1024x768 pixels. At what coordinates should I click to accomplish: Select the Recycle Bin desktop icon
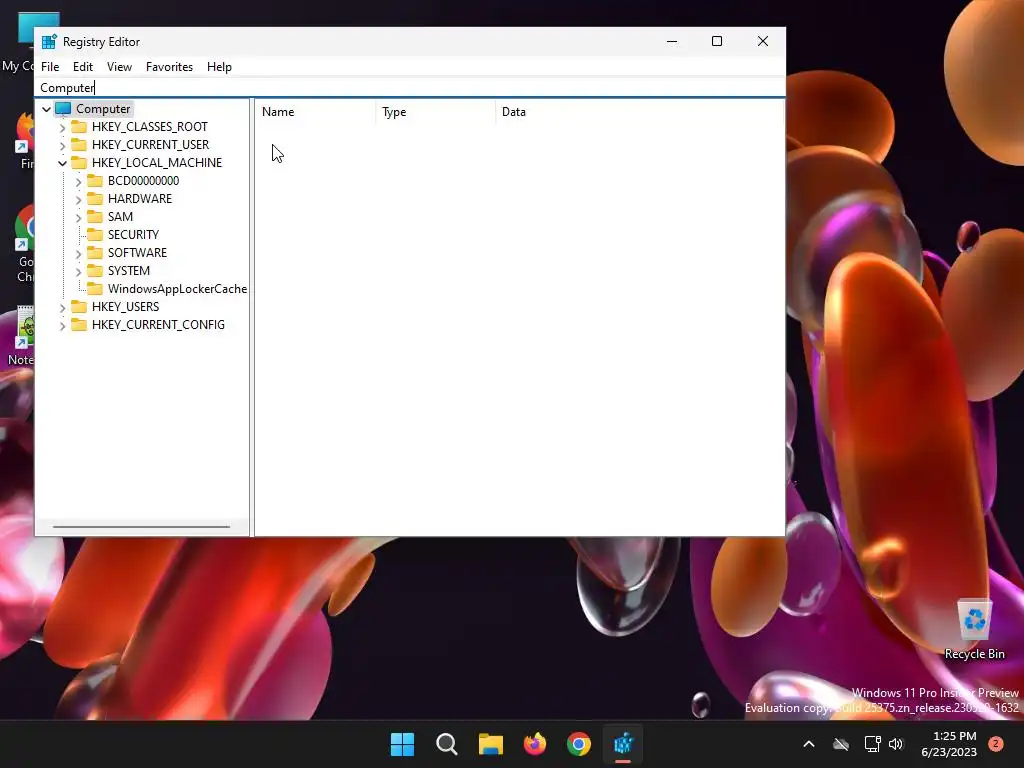(974, 630)
